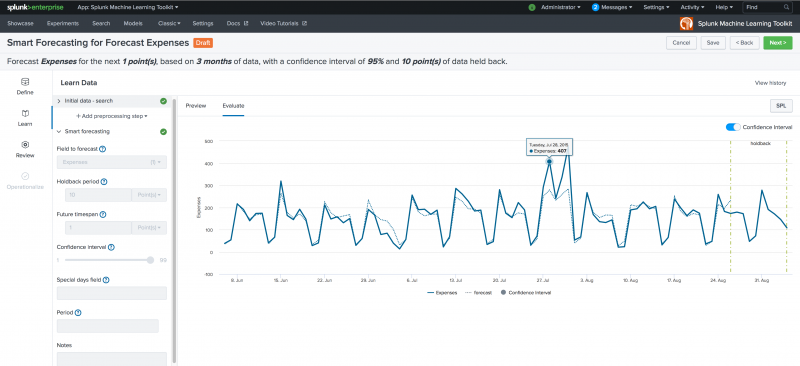Open Field to forecast Expenses dropdown
Viewport: 800px width, 366px height.
(x=111, y=162)
